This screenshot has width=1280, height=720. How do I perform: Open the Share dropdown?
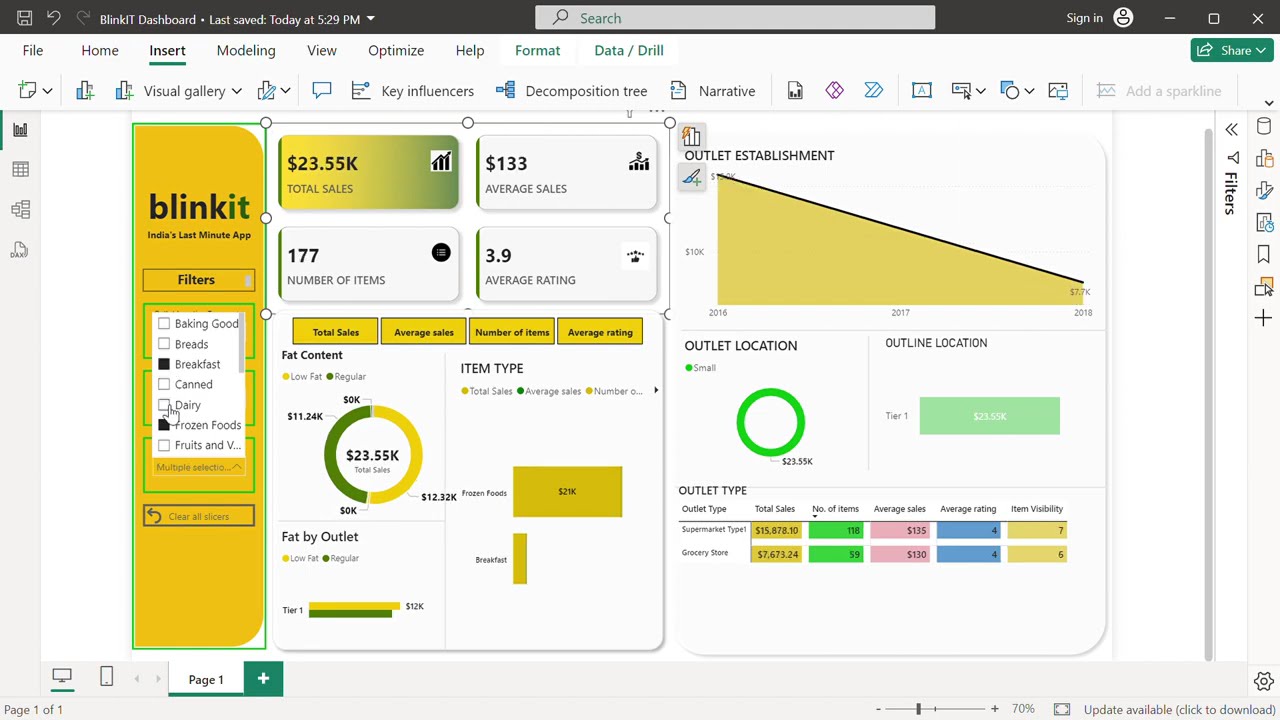[1260, 50]
